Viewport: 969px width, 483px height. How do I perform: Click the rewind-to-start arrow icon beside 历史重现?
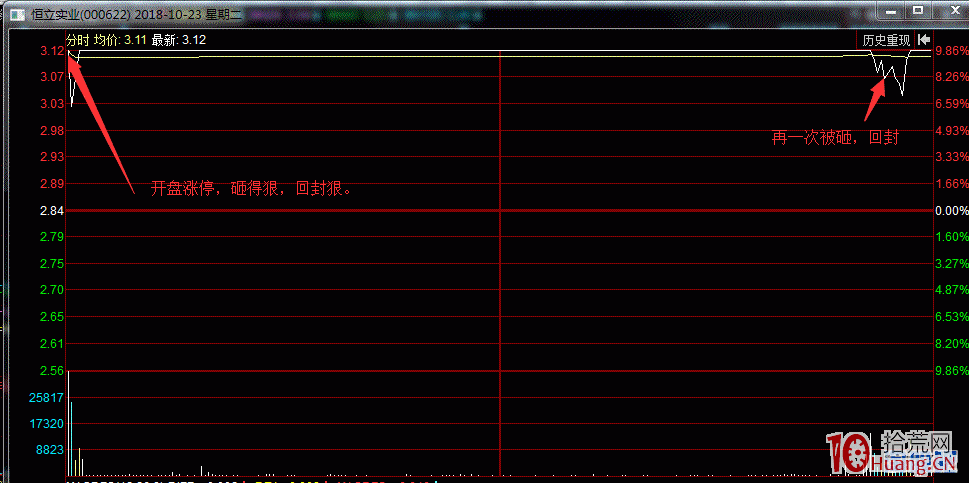coord(924,40)
